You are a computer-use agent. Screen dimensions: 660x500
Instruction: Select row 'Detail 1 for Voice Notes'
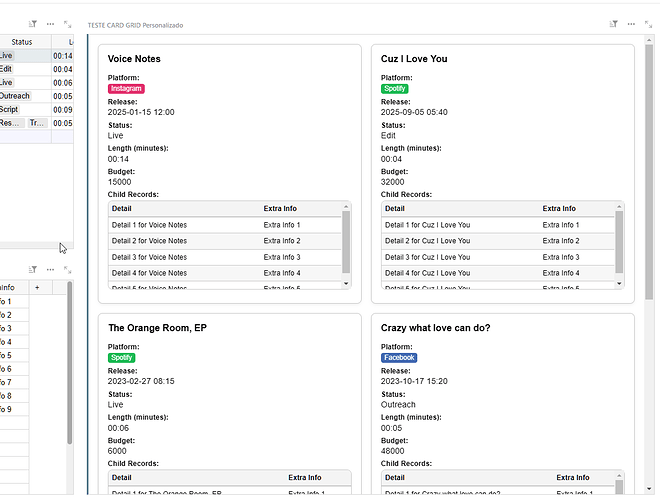(x=225, y=225)
